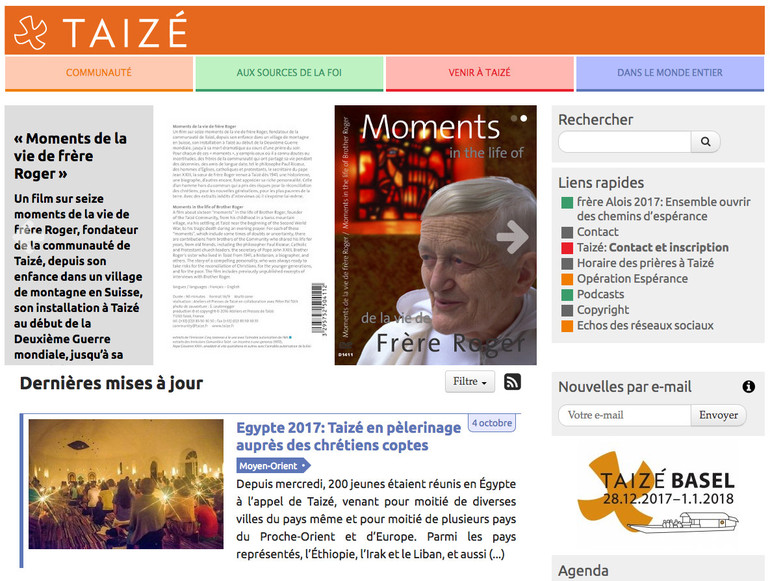This screenshot has height=581, width=770.
Task: Open Egypte 2017 article headline
Action: pos(348,436)
